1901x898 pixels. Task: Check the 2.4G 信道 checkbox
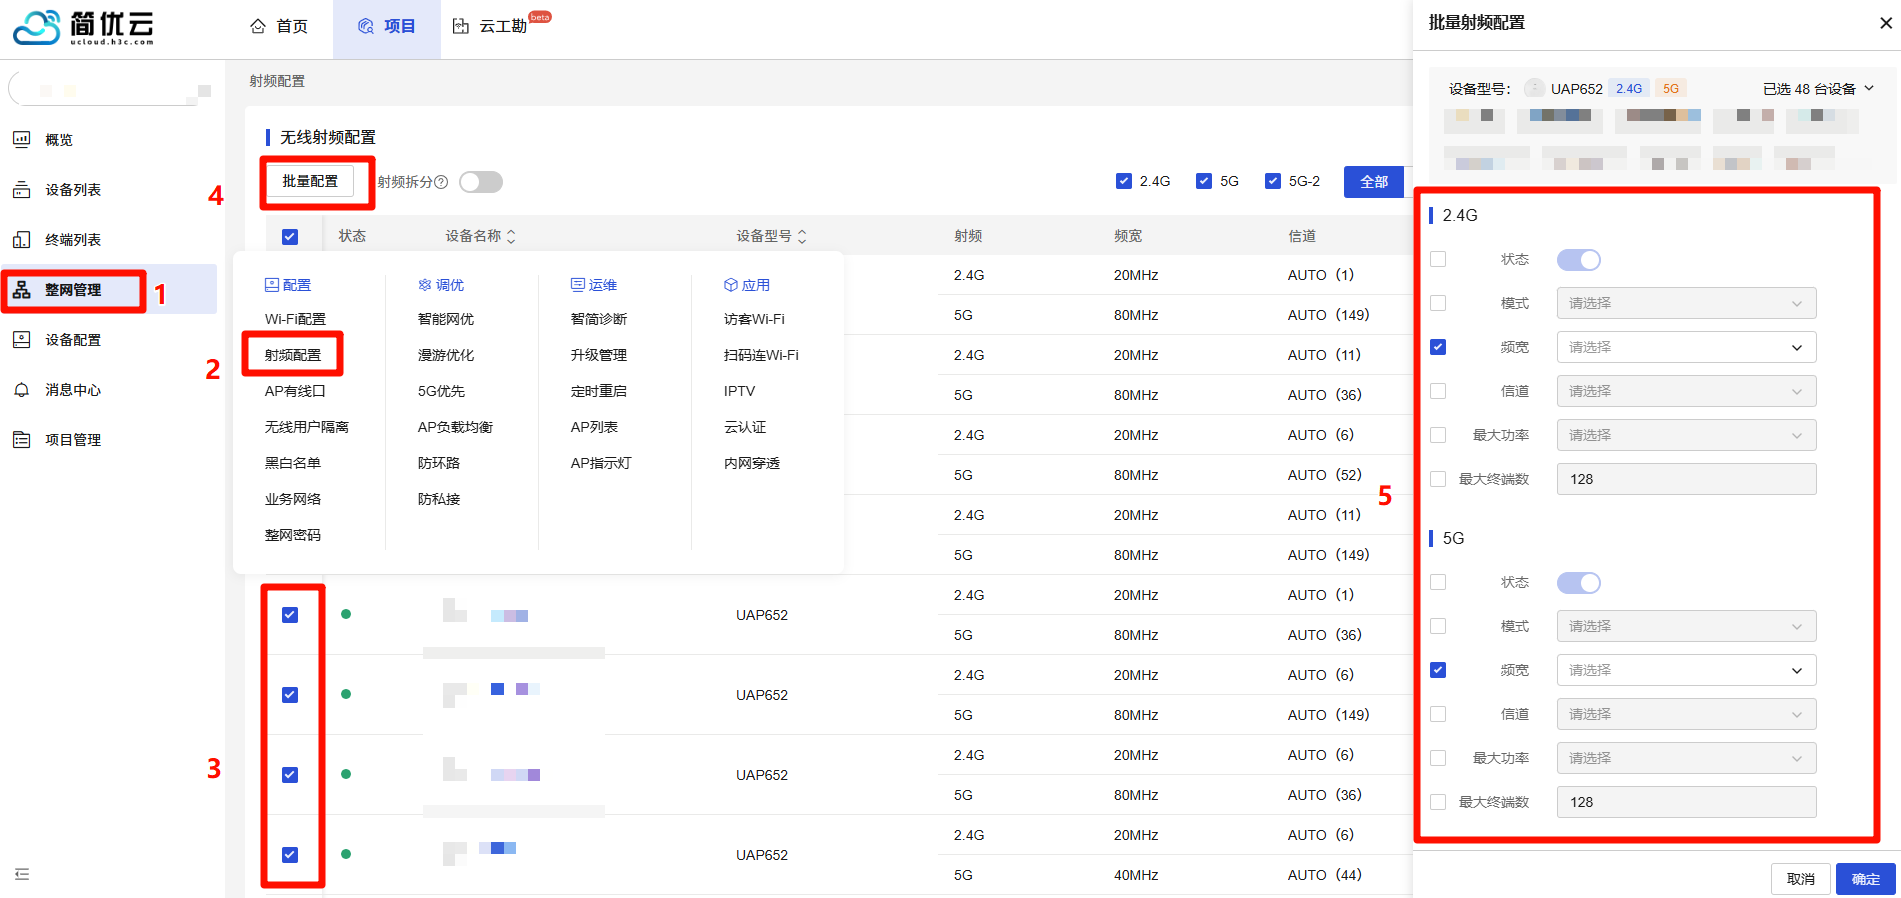(1438, 391)
